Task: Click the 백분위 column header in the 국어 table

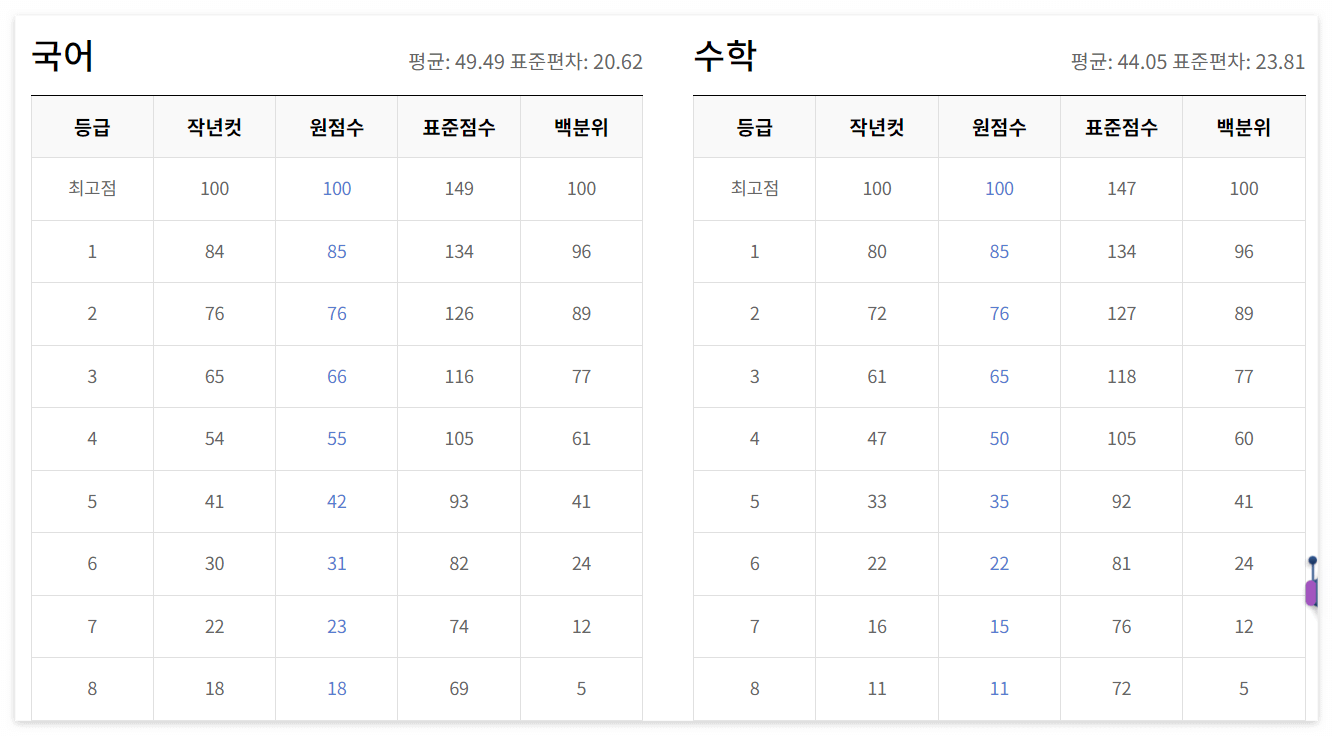Action: [581, 126]
